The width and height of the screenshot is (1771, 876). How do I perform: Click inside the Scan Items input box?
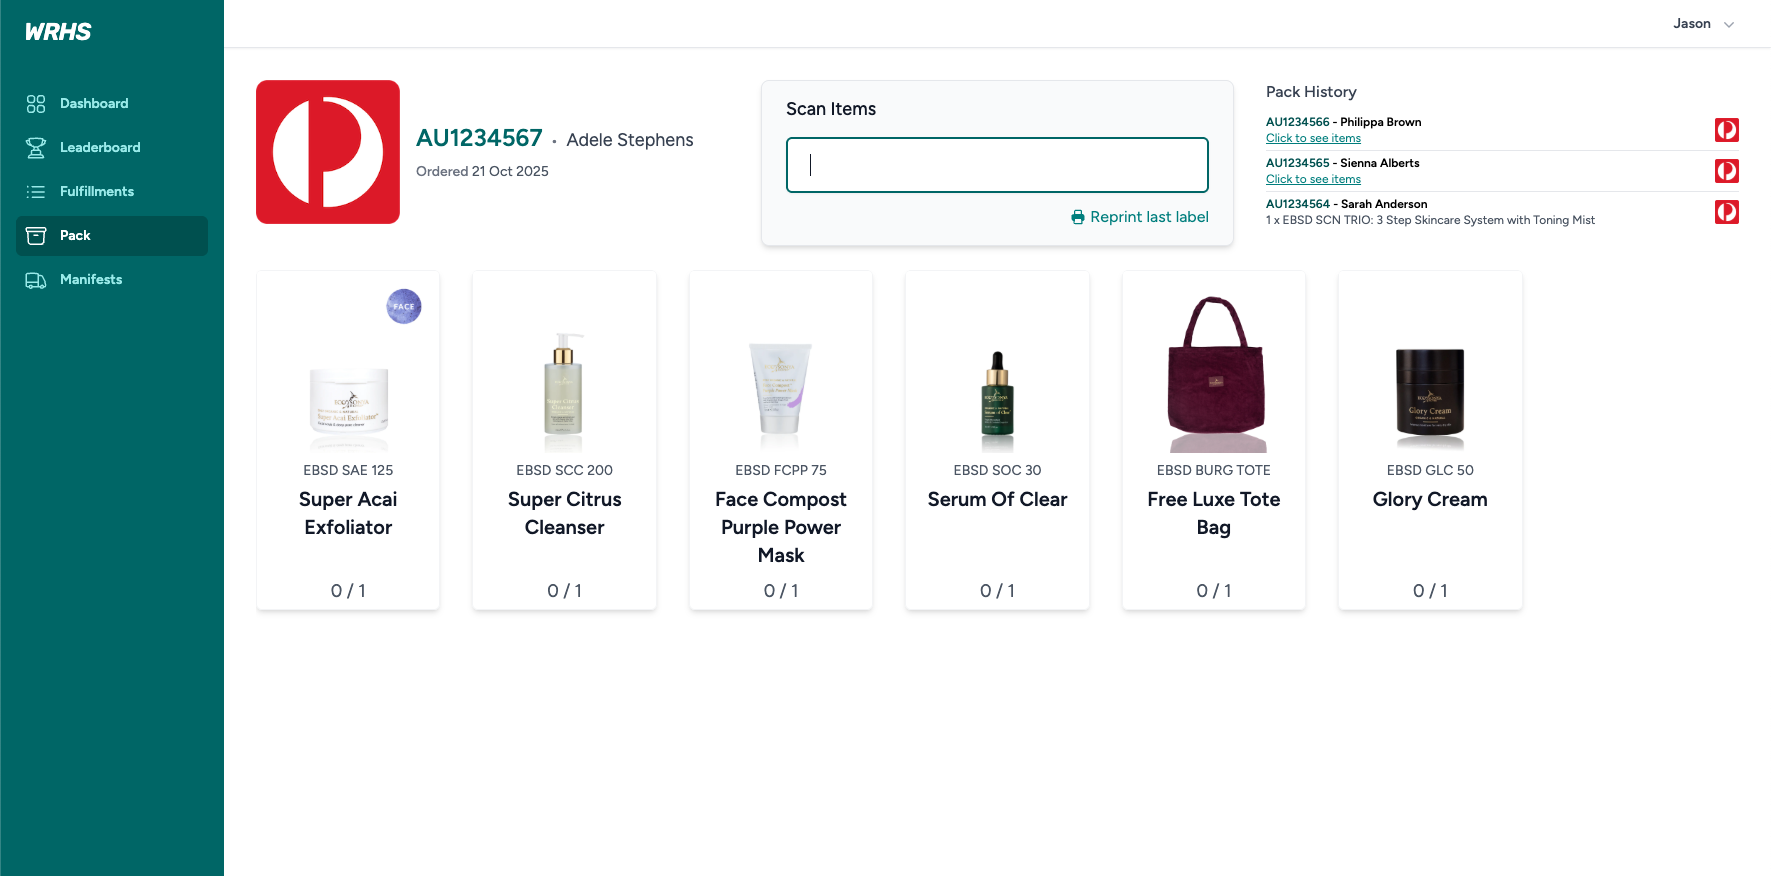point(996,164)
